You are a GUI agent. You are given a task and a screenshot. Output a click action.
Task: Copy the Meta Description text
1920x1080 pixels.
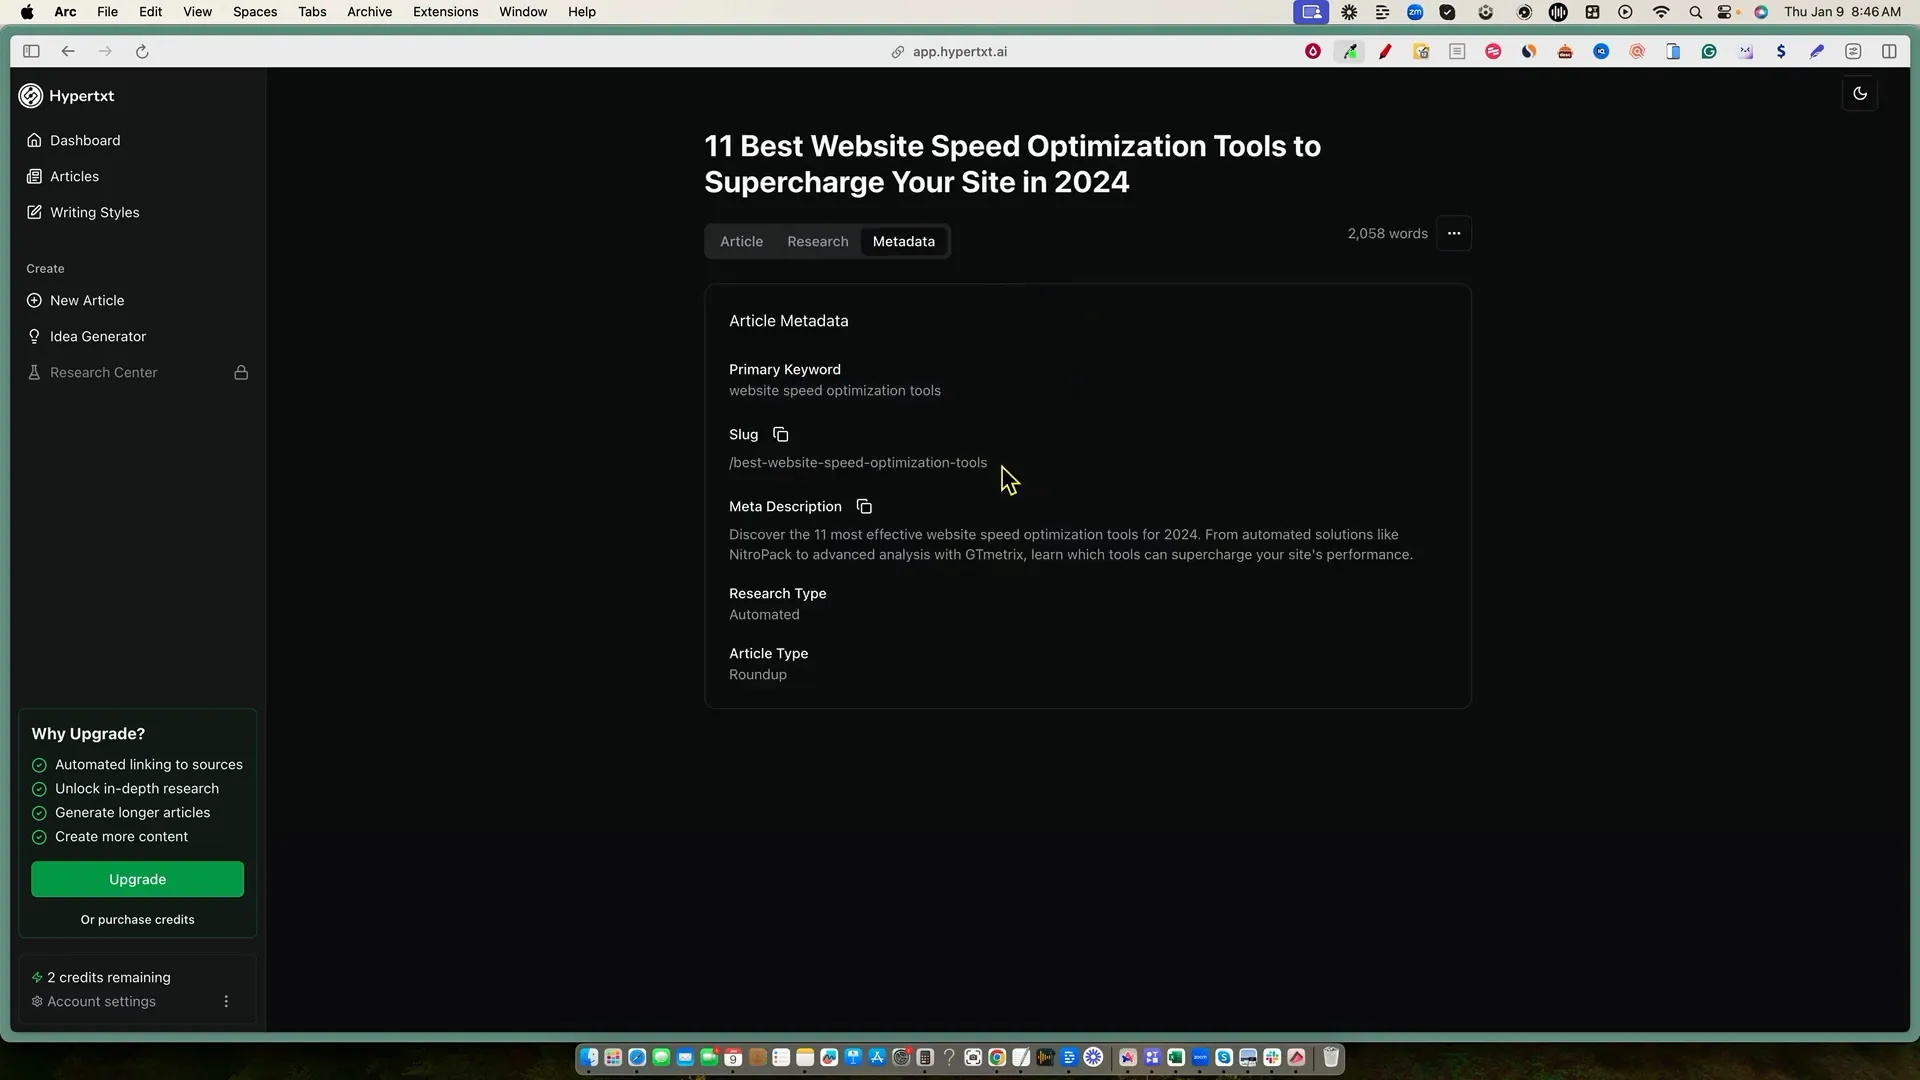pos(864,507)
